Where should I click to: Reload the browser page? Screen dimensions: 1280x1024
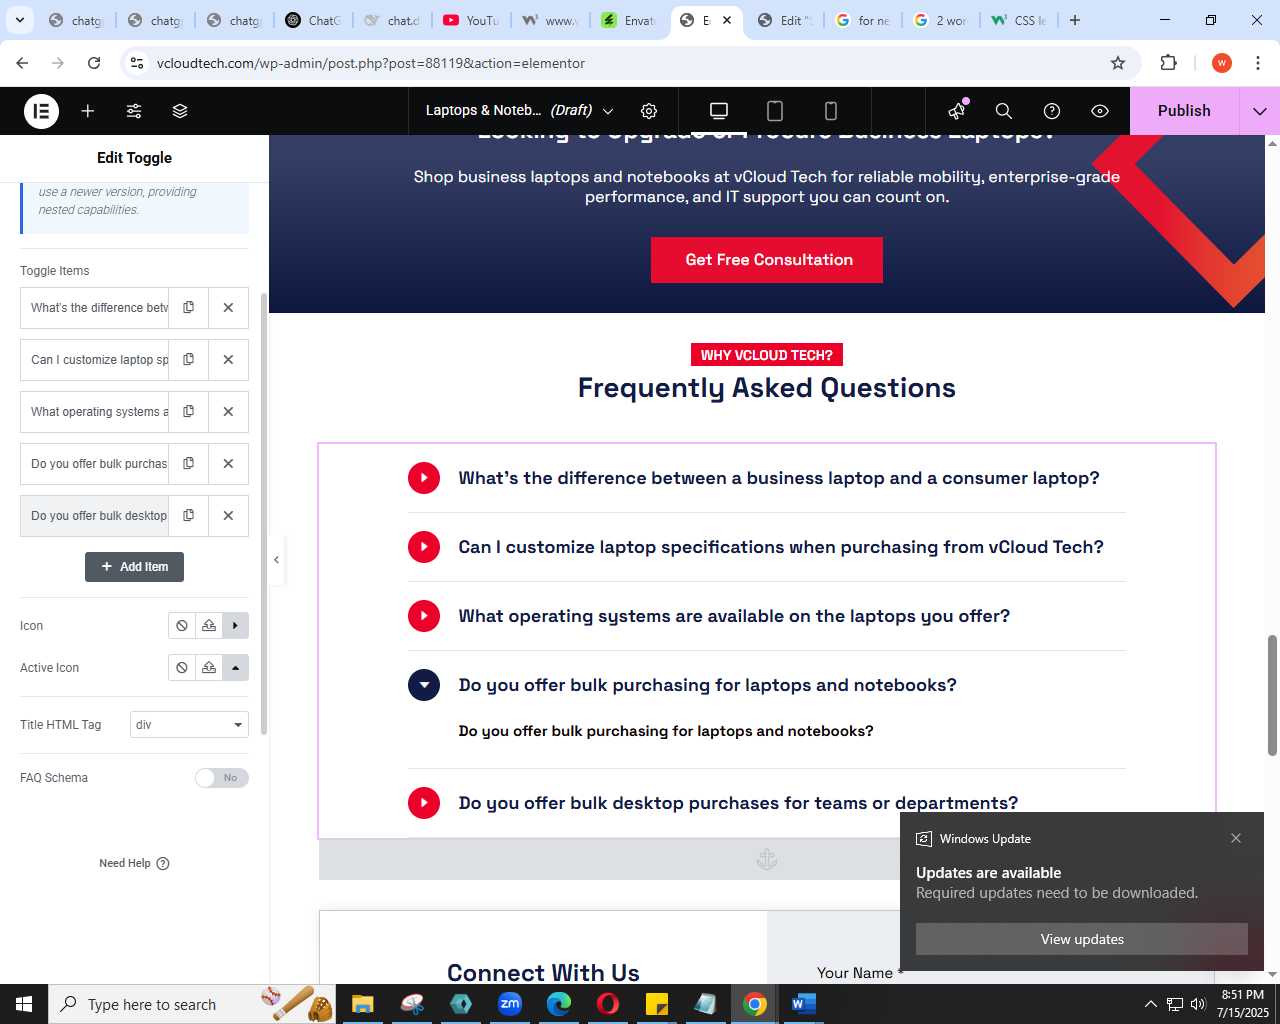tap(94, 63)
